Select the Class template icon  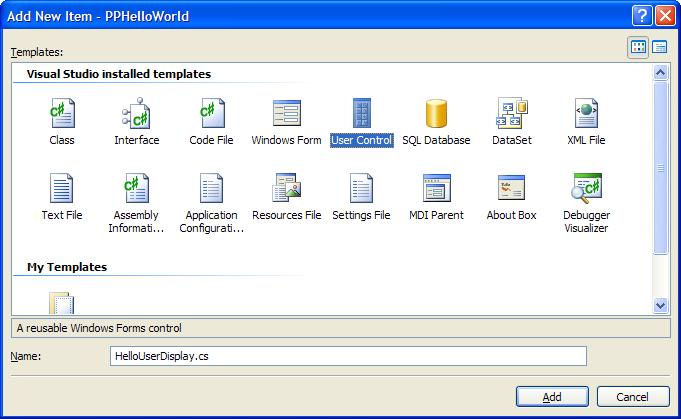point(62,113)
